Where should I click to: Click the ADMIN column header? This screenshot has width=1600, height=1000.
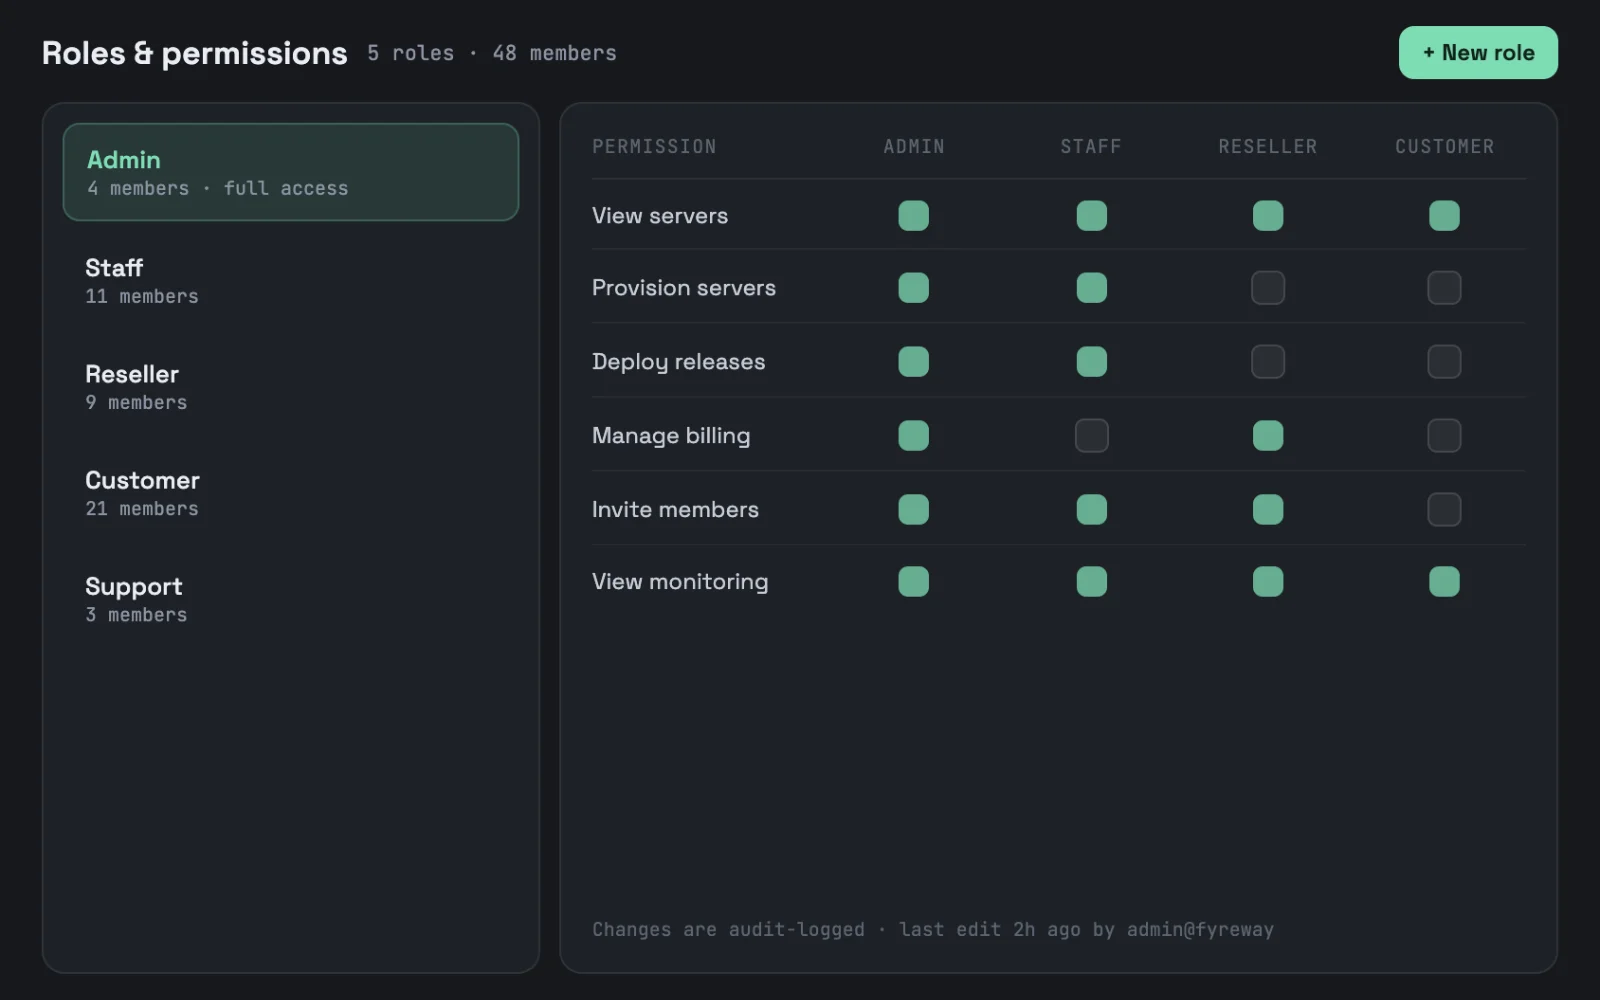[913, 147]
